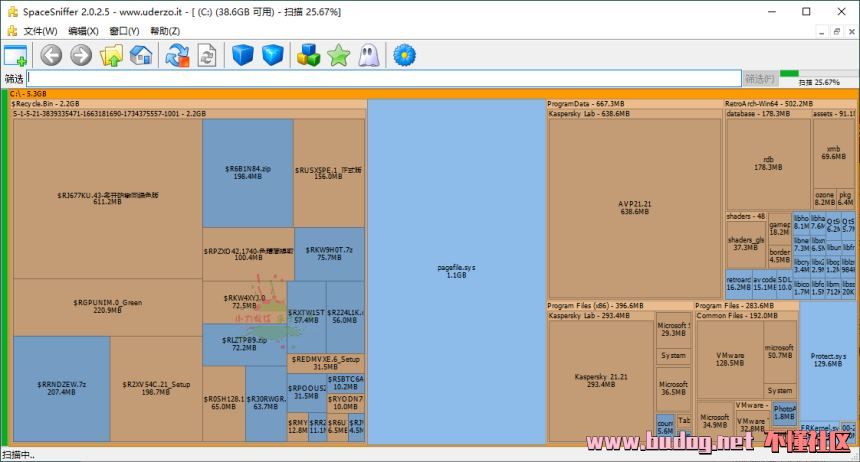Open the 编辑(X) menu
The image size is (860, 462).
coord(84,31)
